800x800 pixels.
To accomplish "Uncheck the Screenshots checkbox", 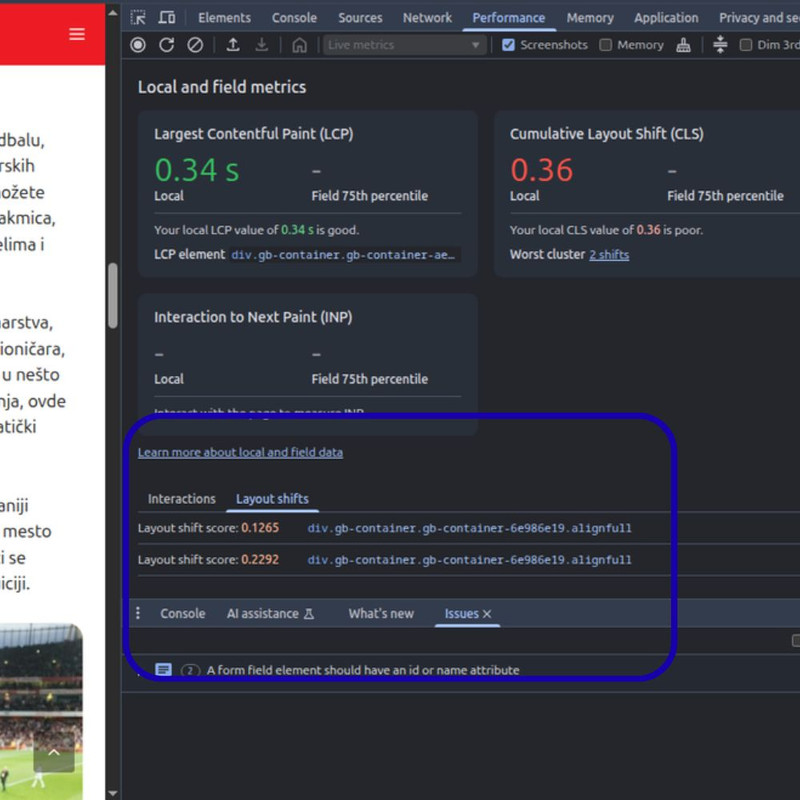I will 508,45.
